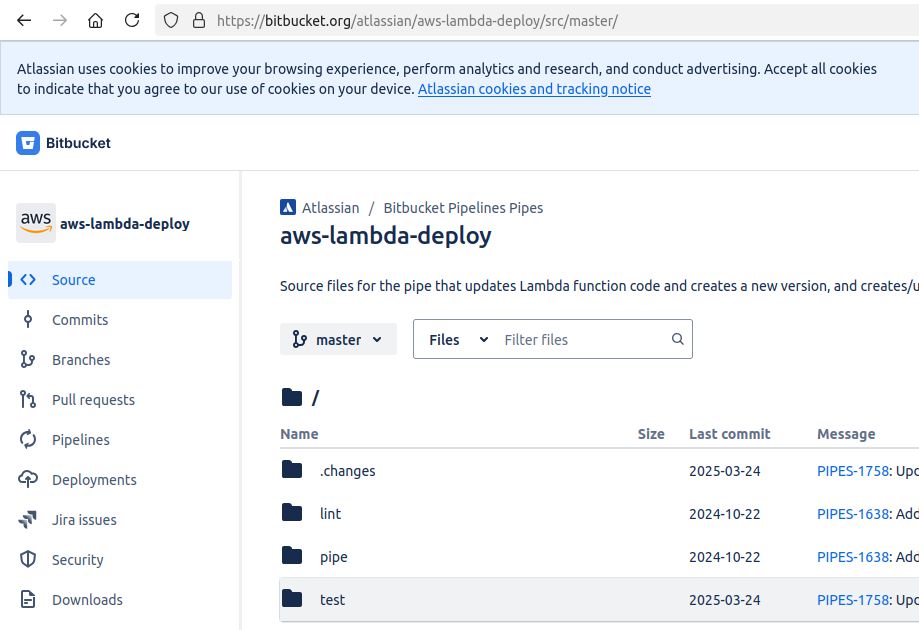Click the Downloads file icon
The image size is (919, 630).
click(x=28, y=600)
